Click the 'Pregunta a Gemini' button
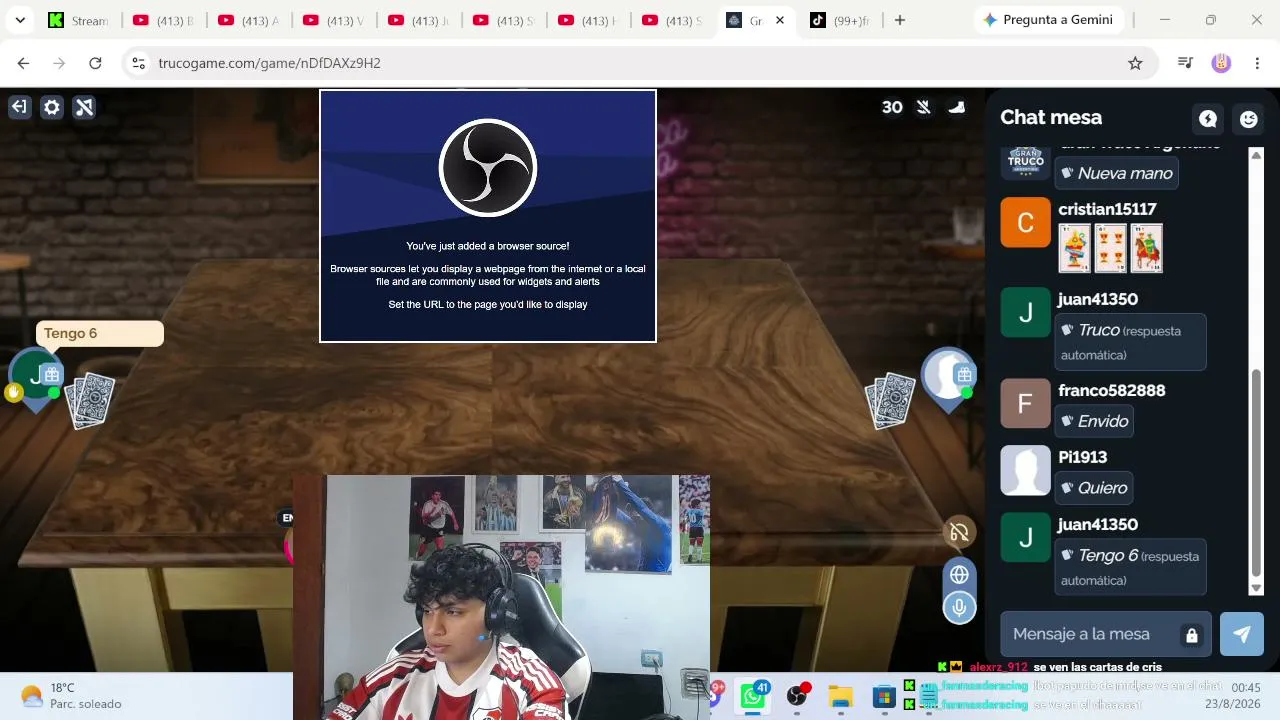Screen dimensions: 1280x720 click(1049, 20)
